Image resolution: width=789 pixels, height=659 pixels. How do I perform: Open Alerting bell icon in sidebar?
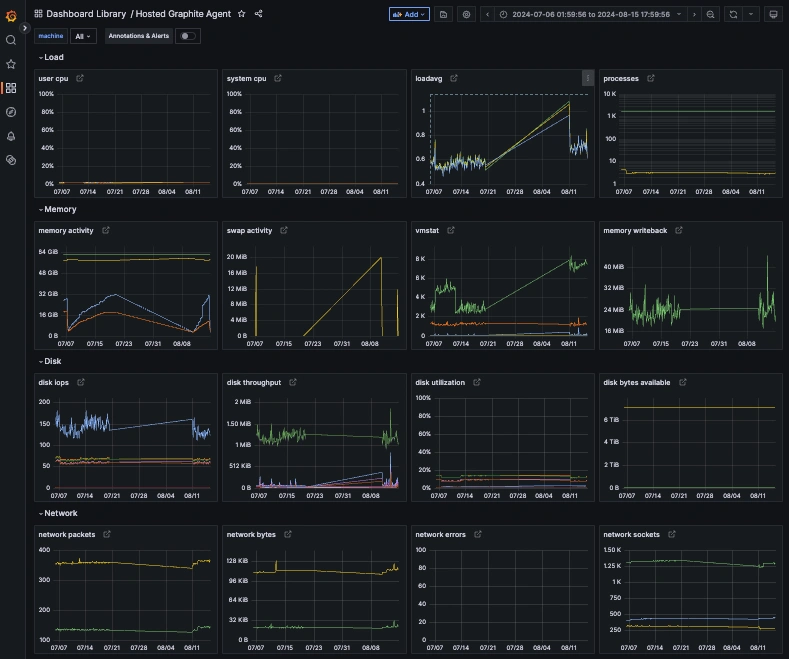pyautogui.click(x=11, y=136)
